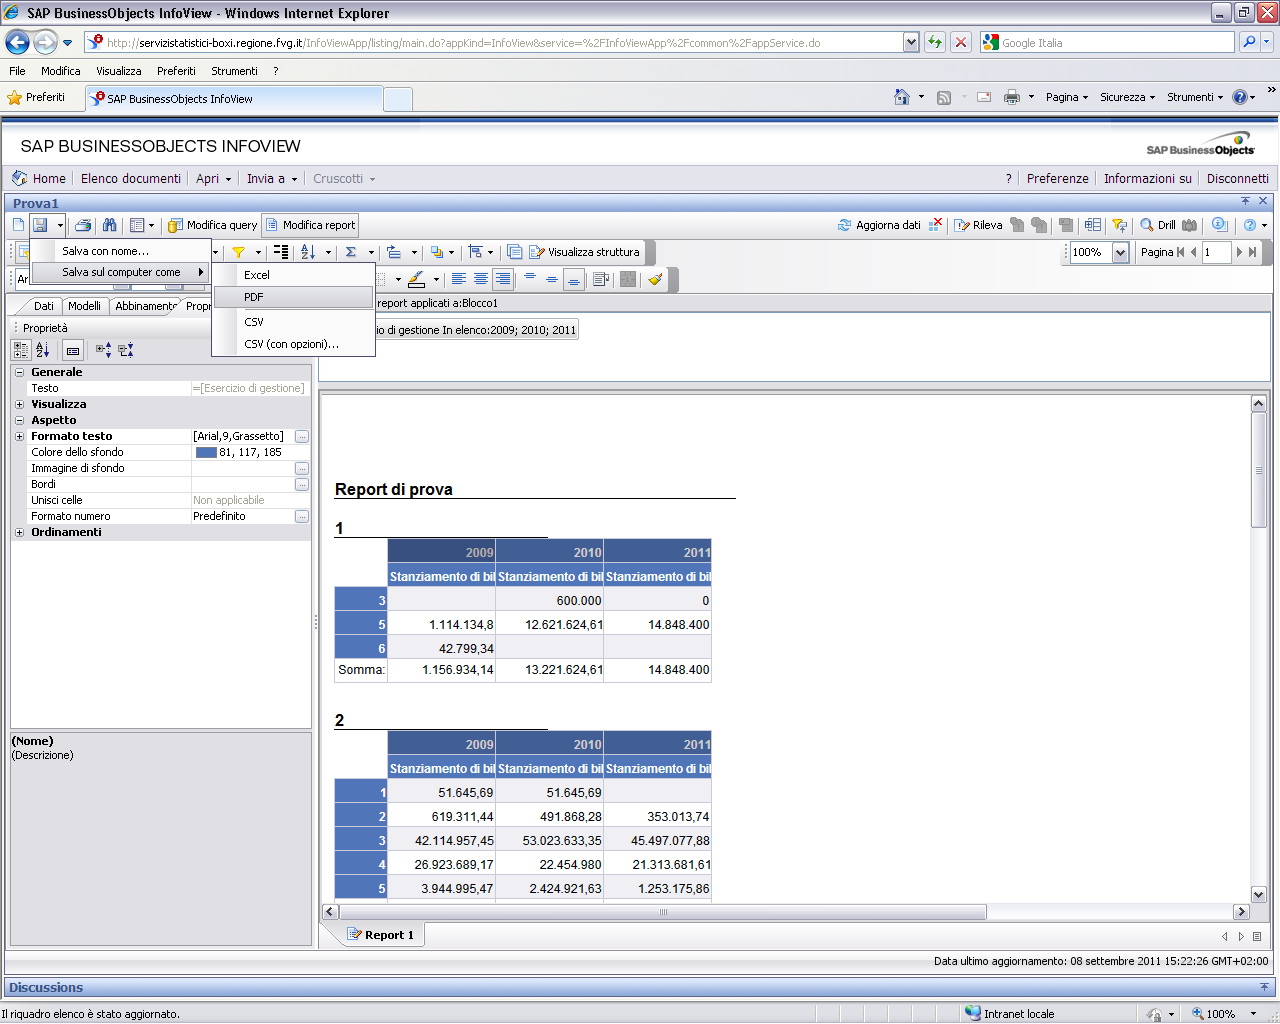Click the center text align icon
Screen dimensions: 1280x1024
pyautogui.click(x=481, y=279)
